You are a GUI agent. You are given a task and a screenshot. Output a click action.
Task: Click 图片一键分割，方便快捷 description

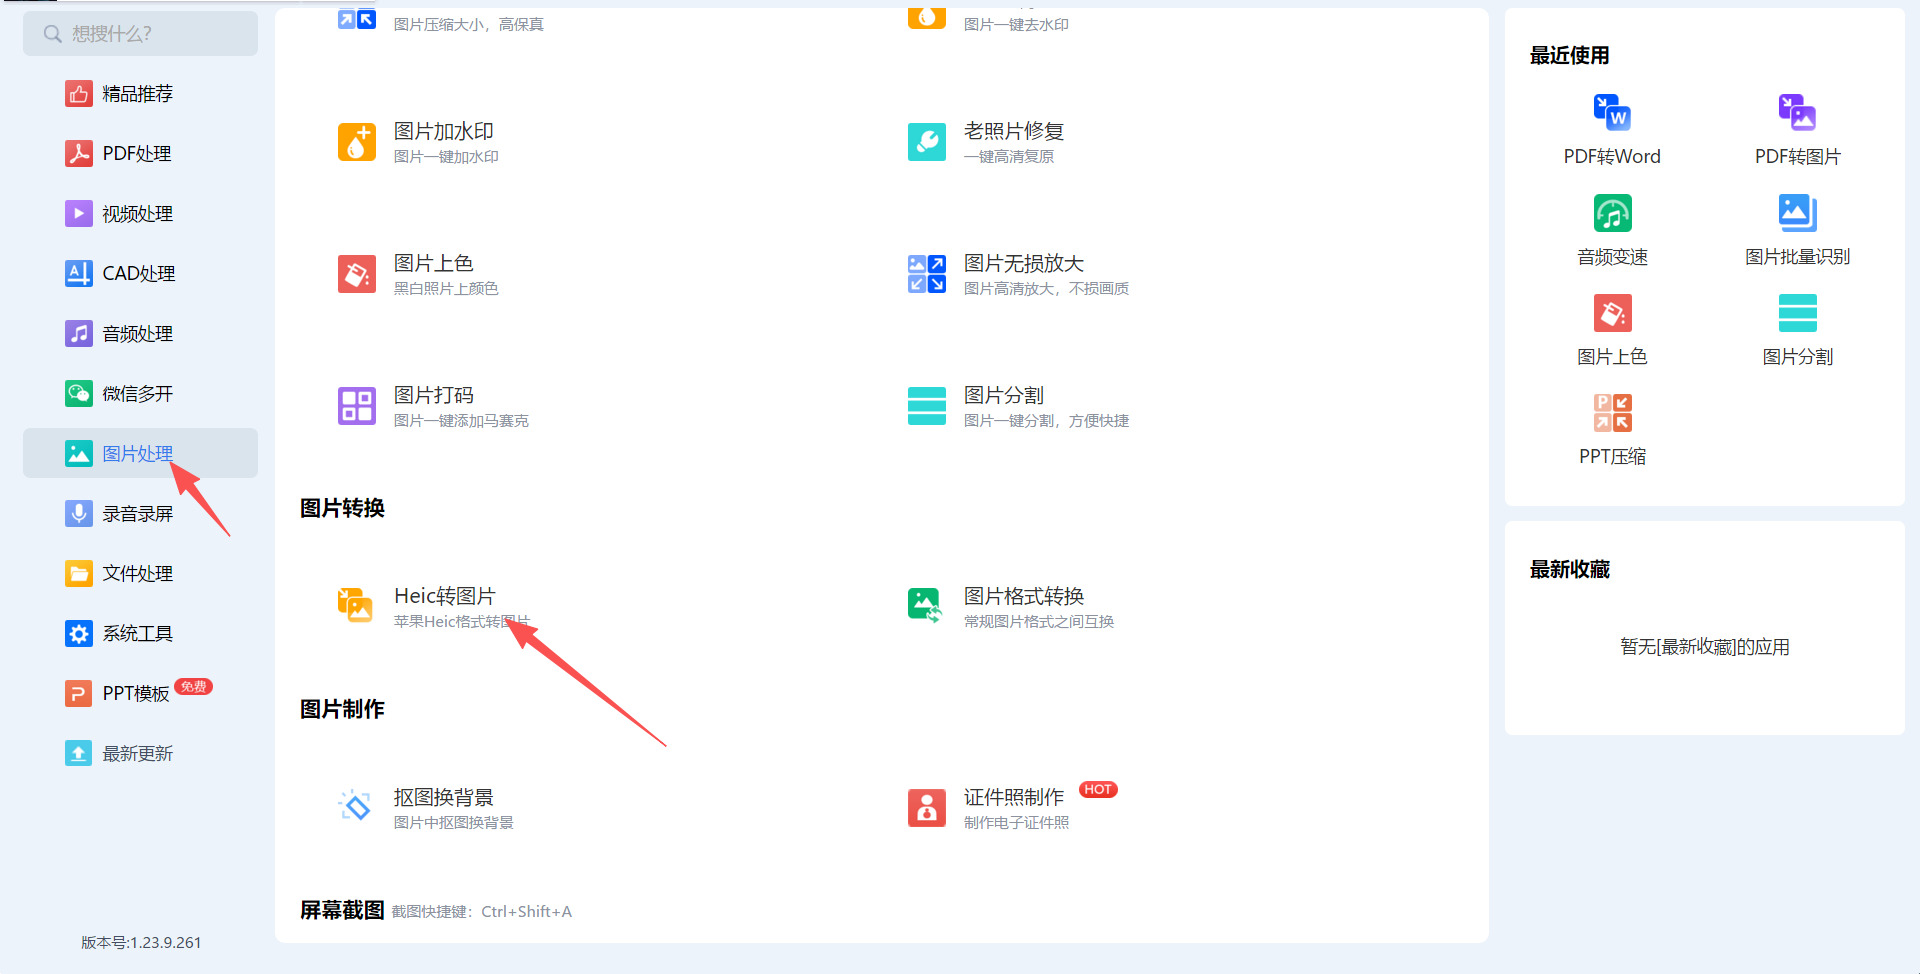tap(1046, 421)
